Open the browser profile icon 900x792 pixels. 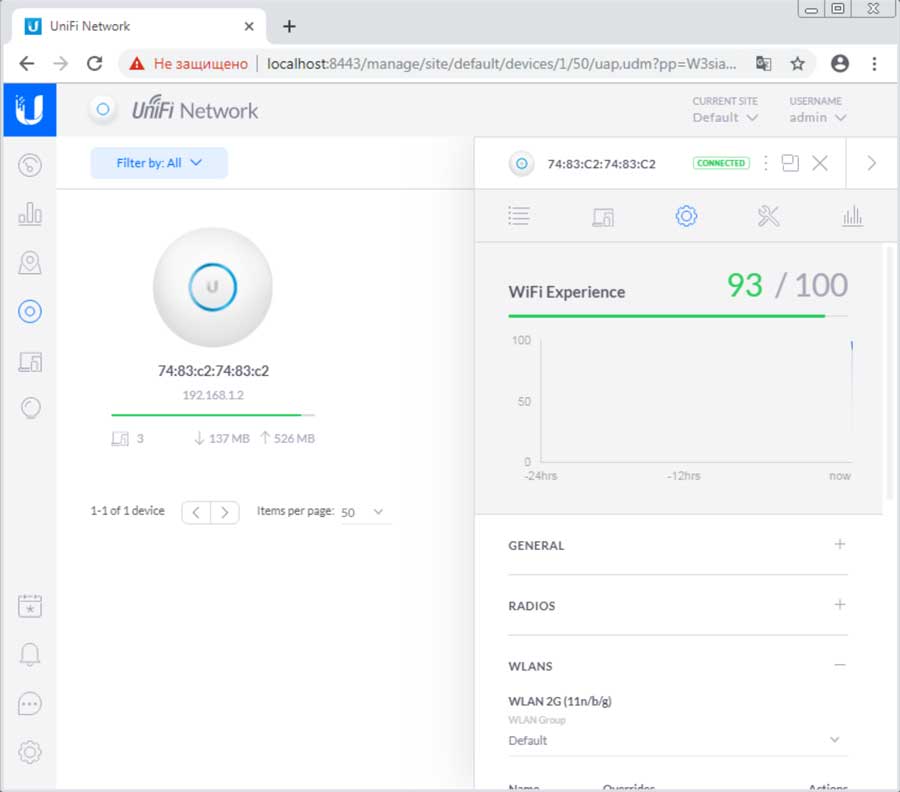click(x=840, y=63)
